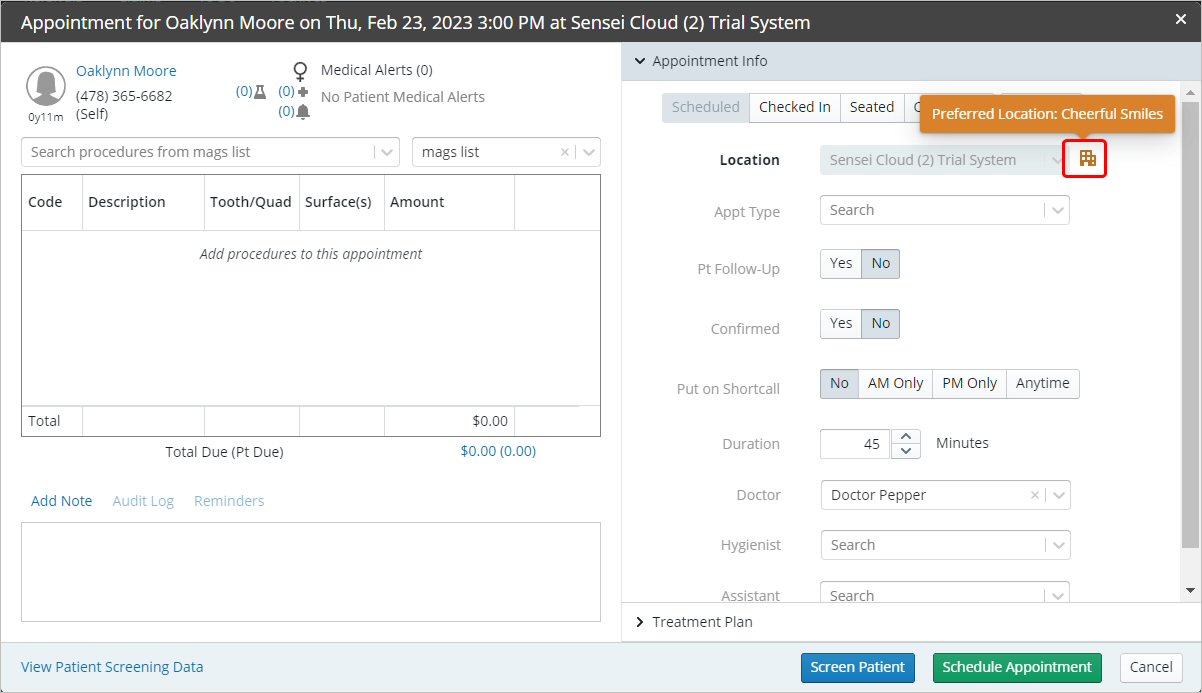The image size is (1202, 693).
Task: Click the Schedule Appointment button
Action: click(1016, 667)
